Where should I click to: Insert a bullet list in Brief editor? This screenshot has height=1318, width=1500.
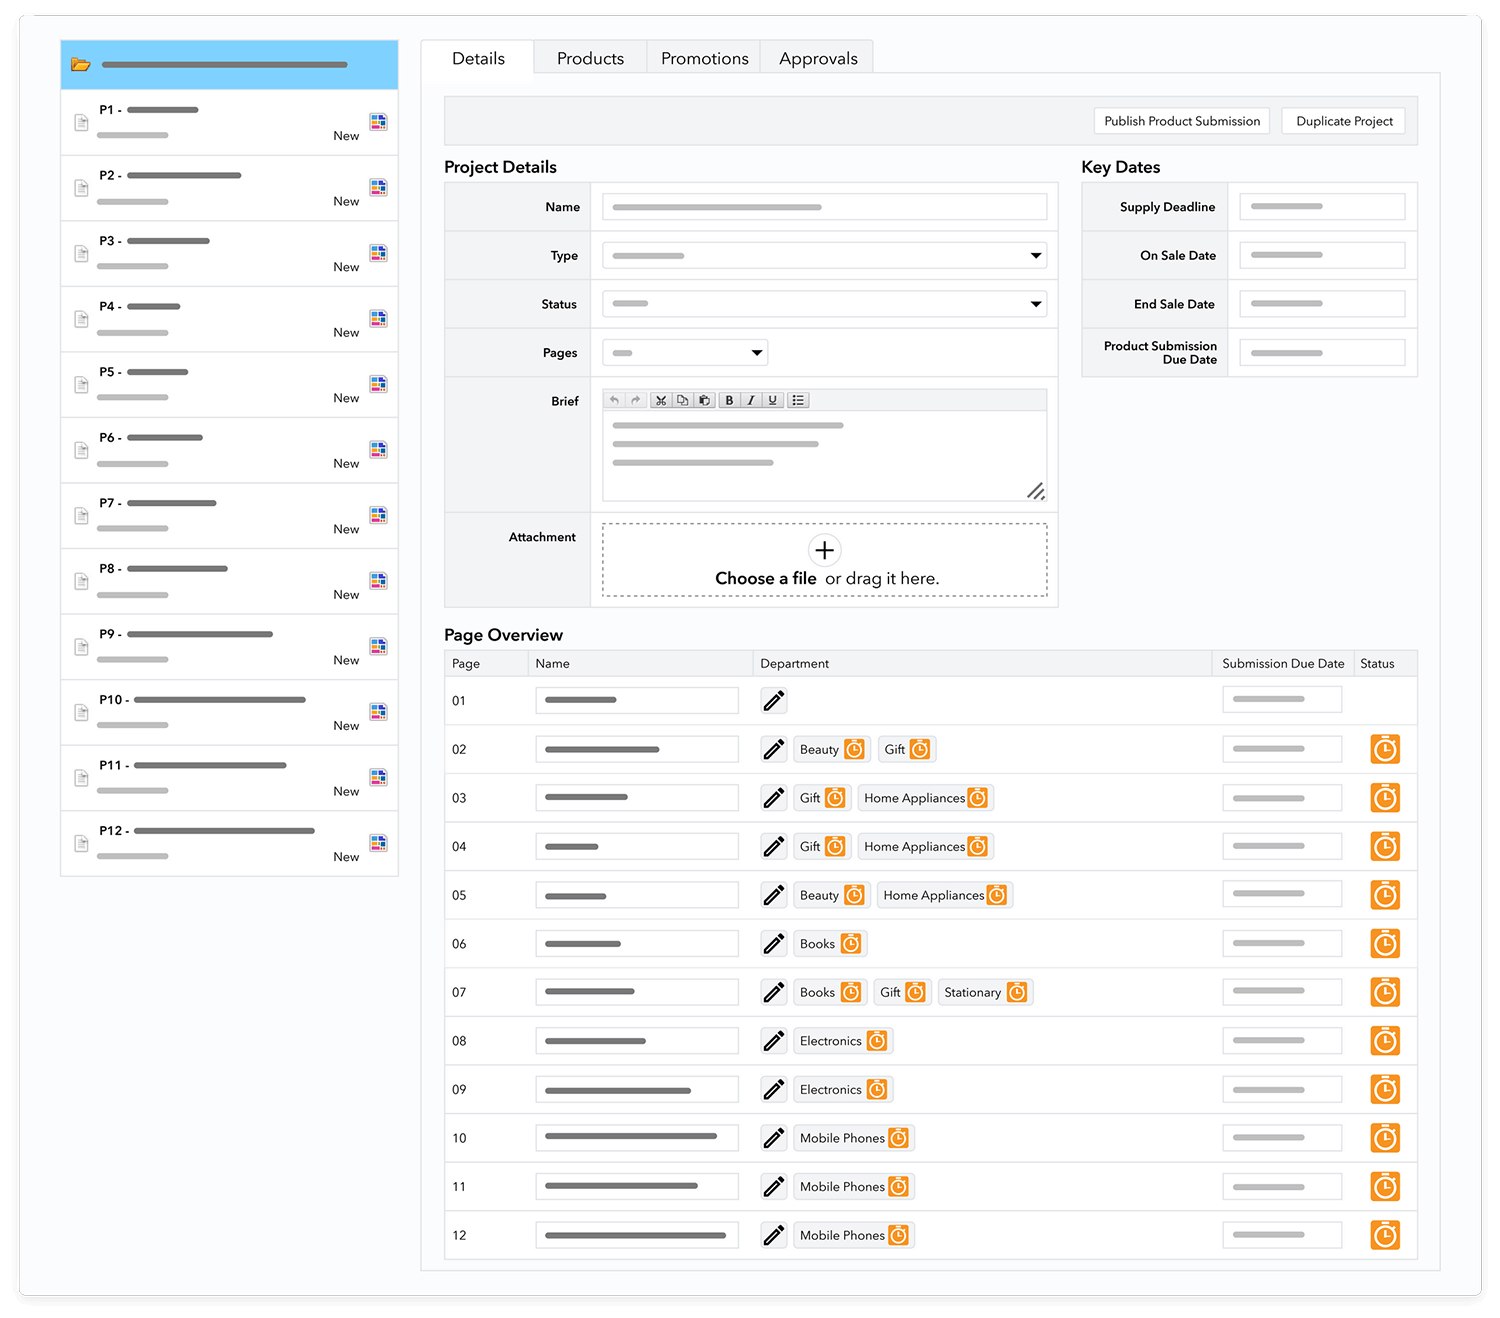(x=797, y=400)
